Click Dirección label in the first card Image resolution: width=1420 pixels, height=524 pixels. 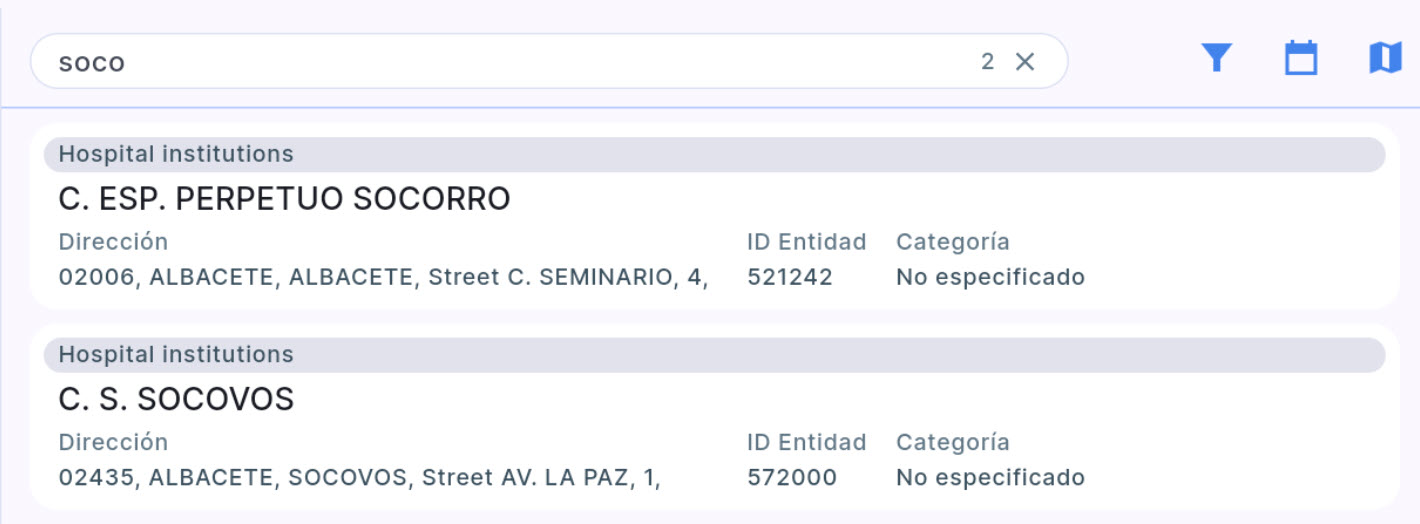[113, 242]
